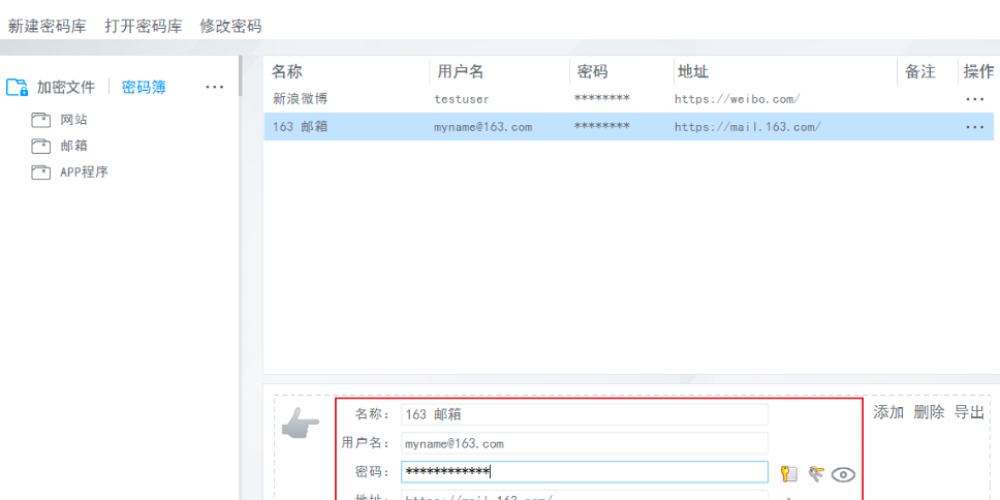Click 修改密码 in the top menu

(231, 26)
